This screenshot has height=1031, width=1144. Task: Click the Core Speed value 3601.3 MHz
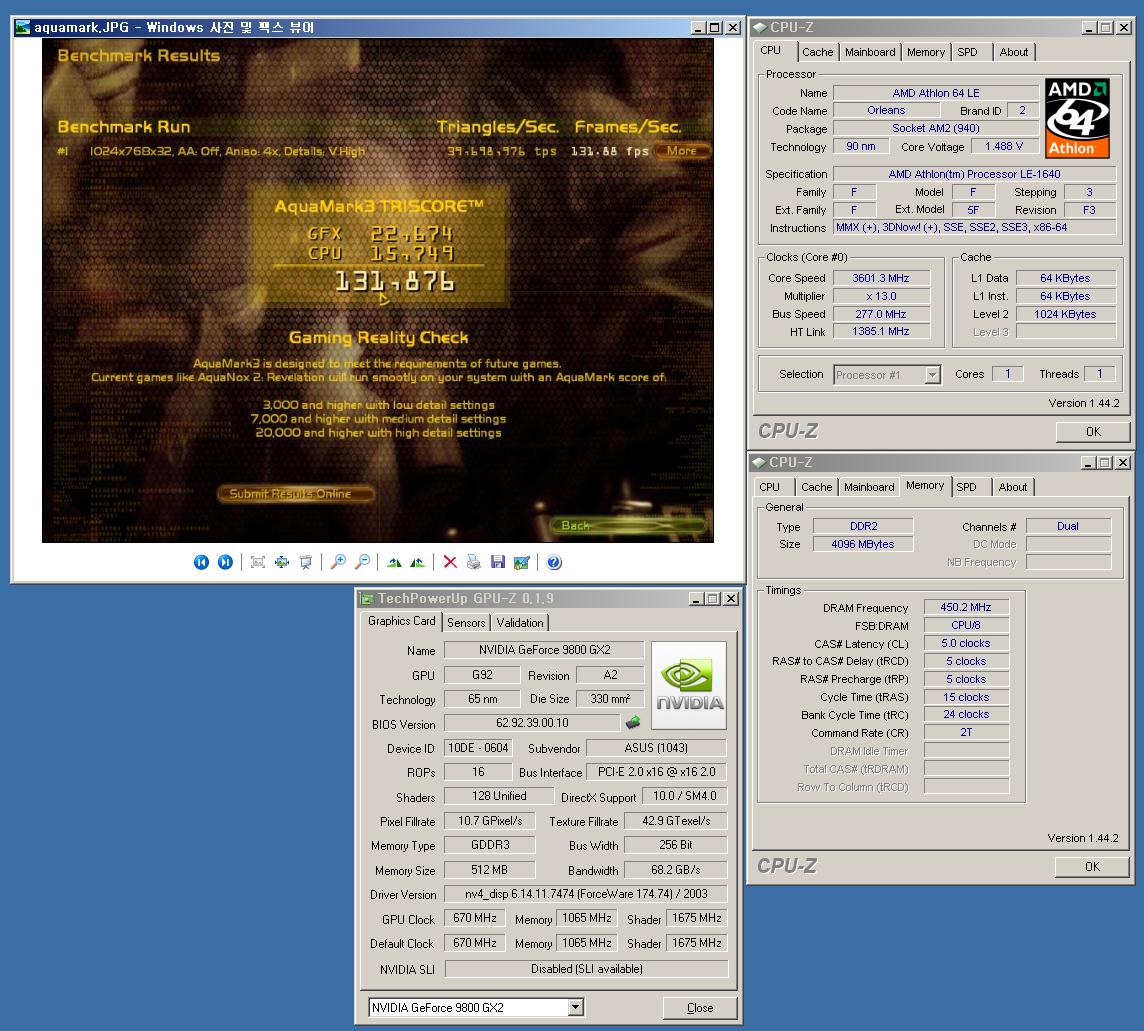tap(881, 278)
